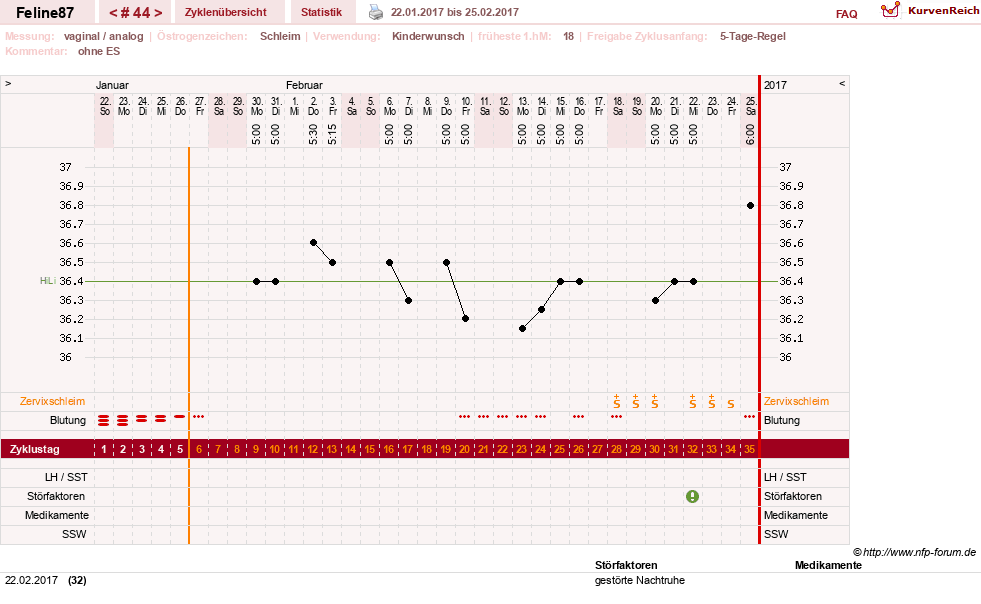This screenshot has width=981, height=604.
Task: Click the HLi label at 36.4
Action: pos(48,281)
